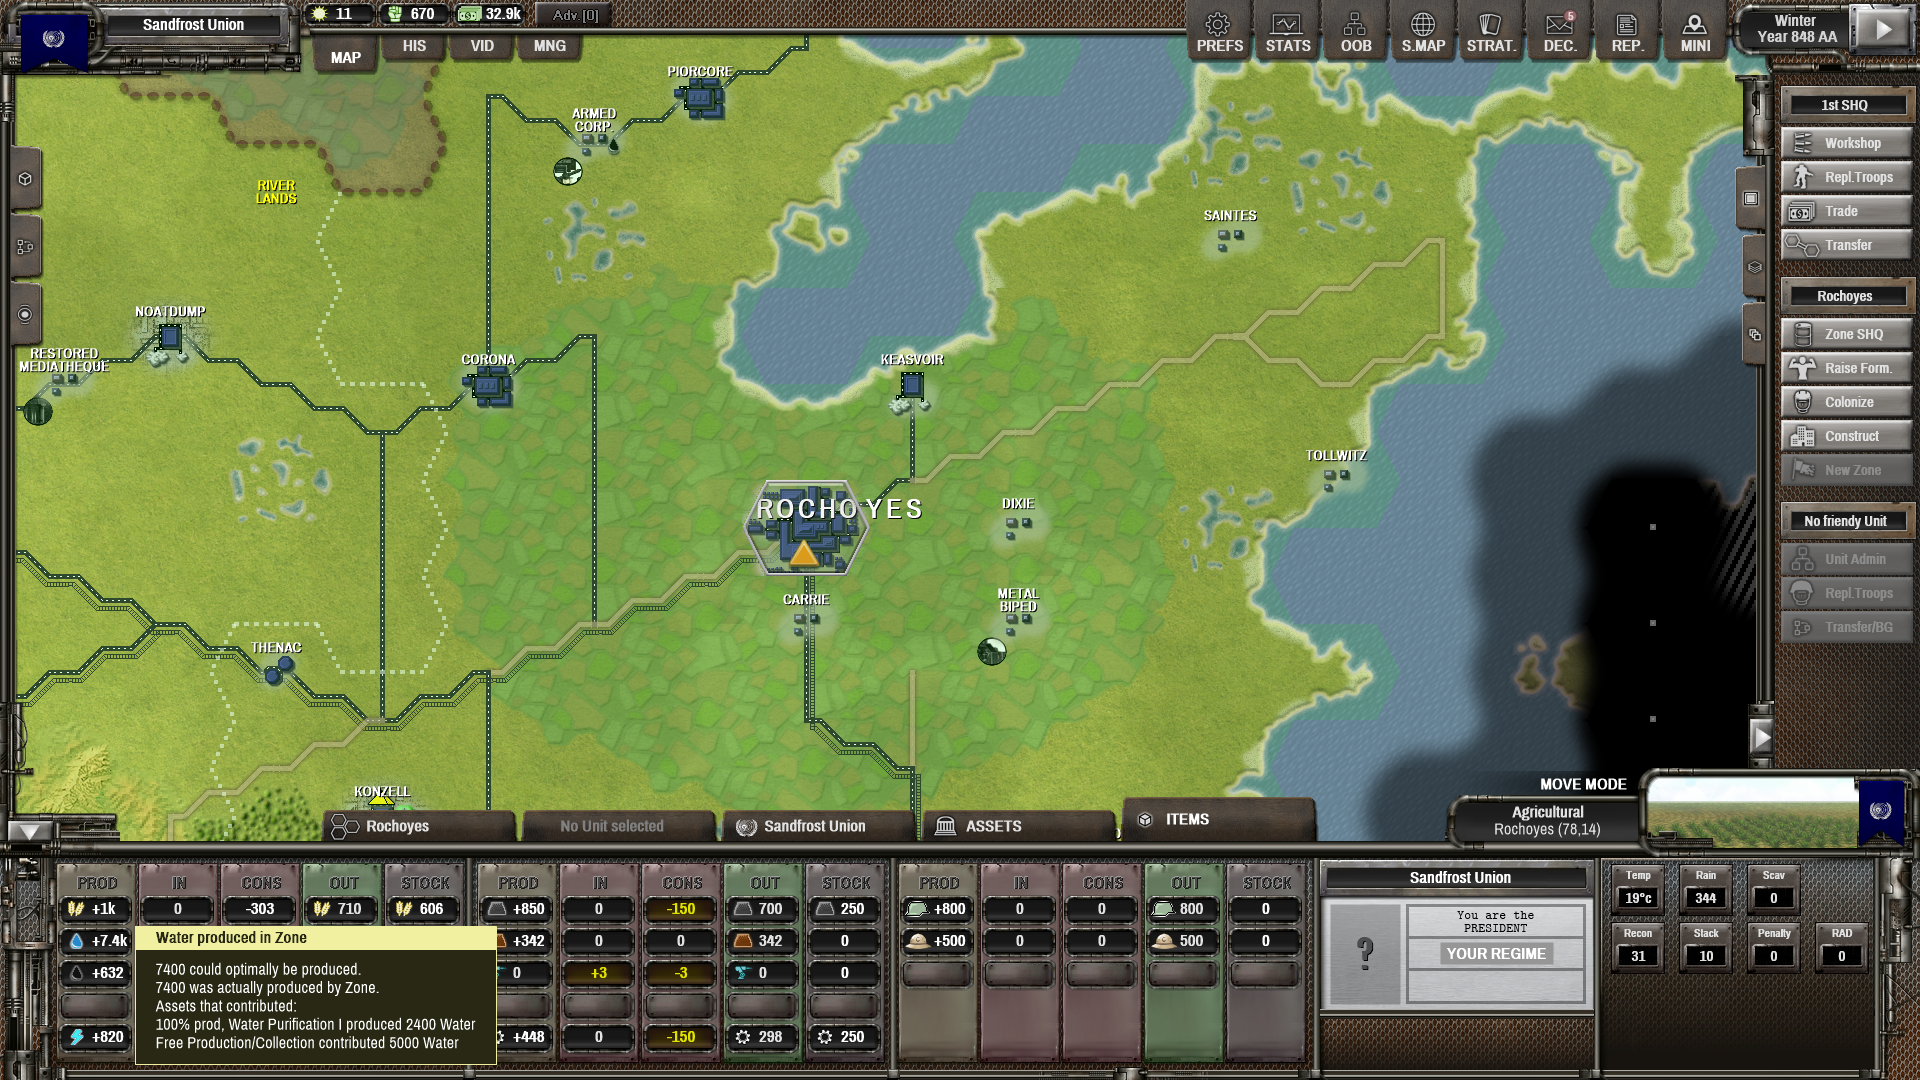End turn with the play arrow
The height and width of the screenshot is (1080, 1920).
1882,29
